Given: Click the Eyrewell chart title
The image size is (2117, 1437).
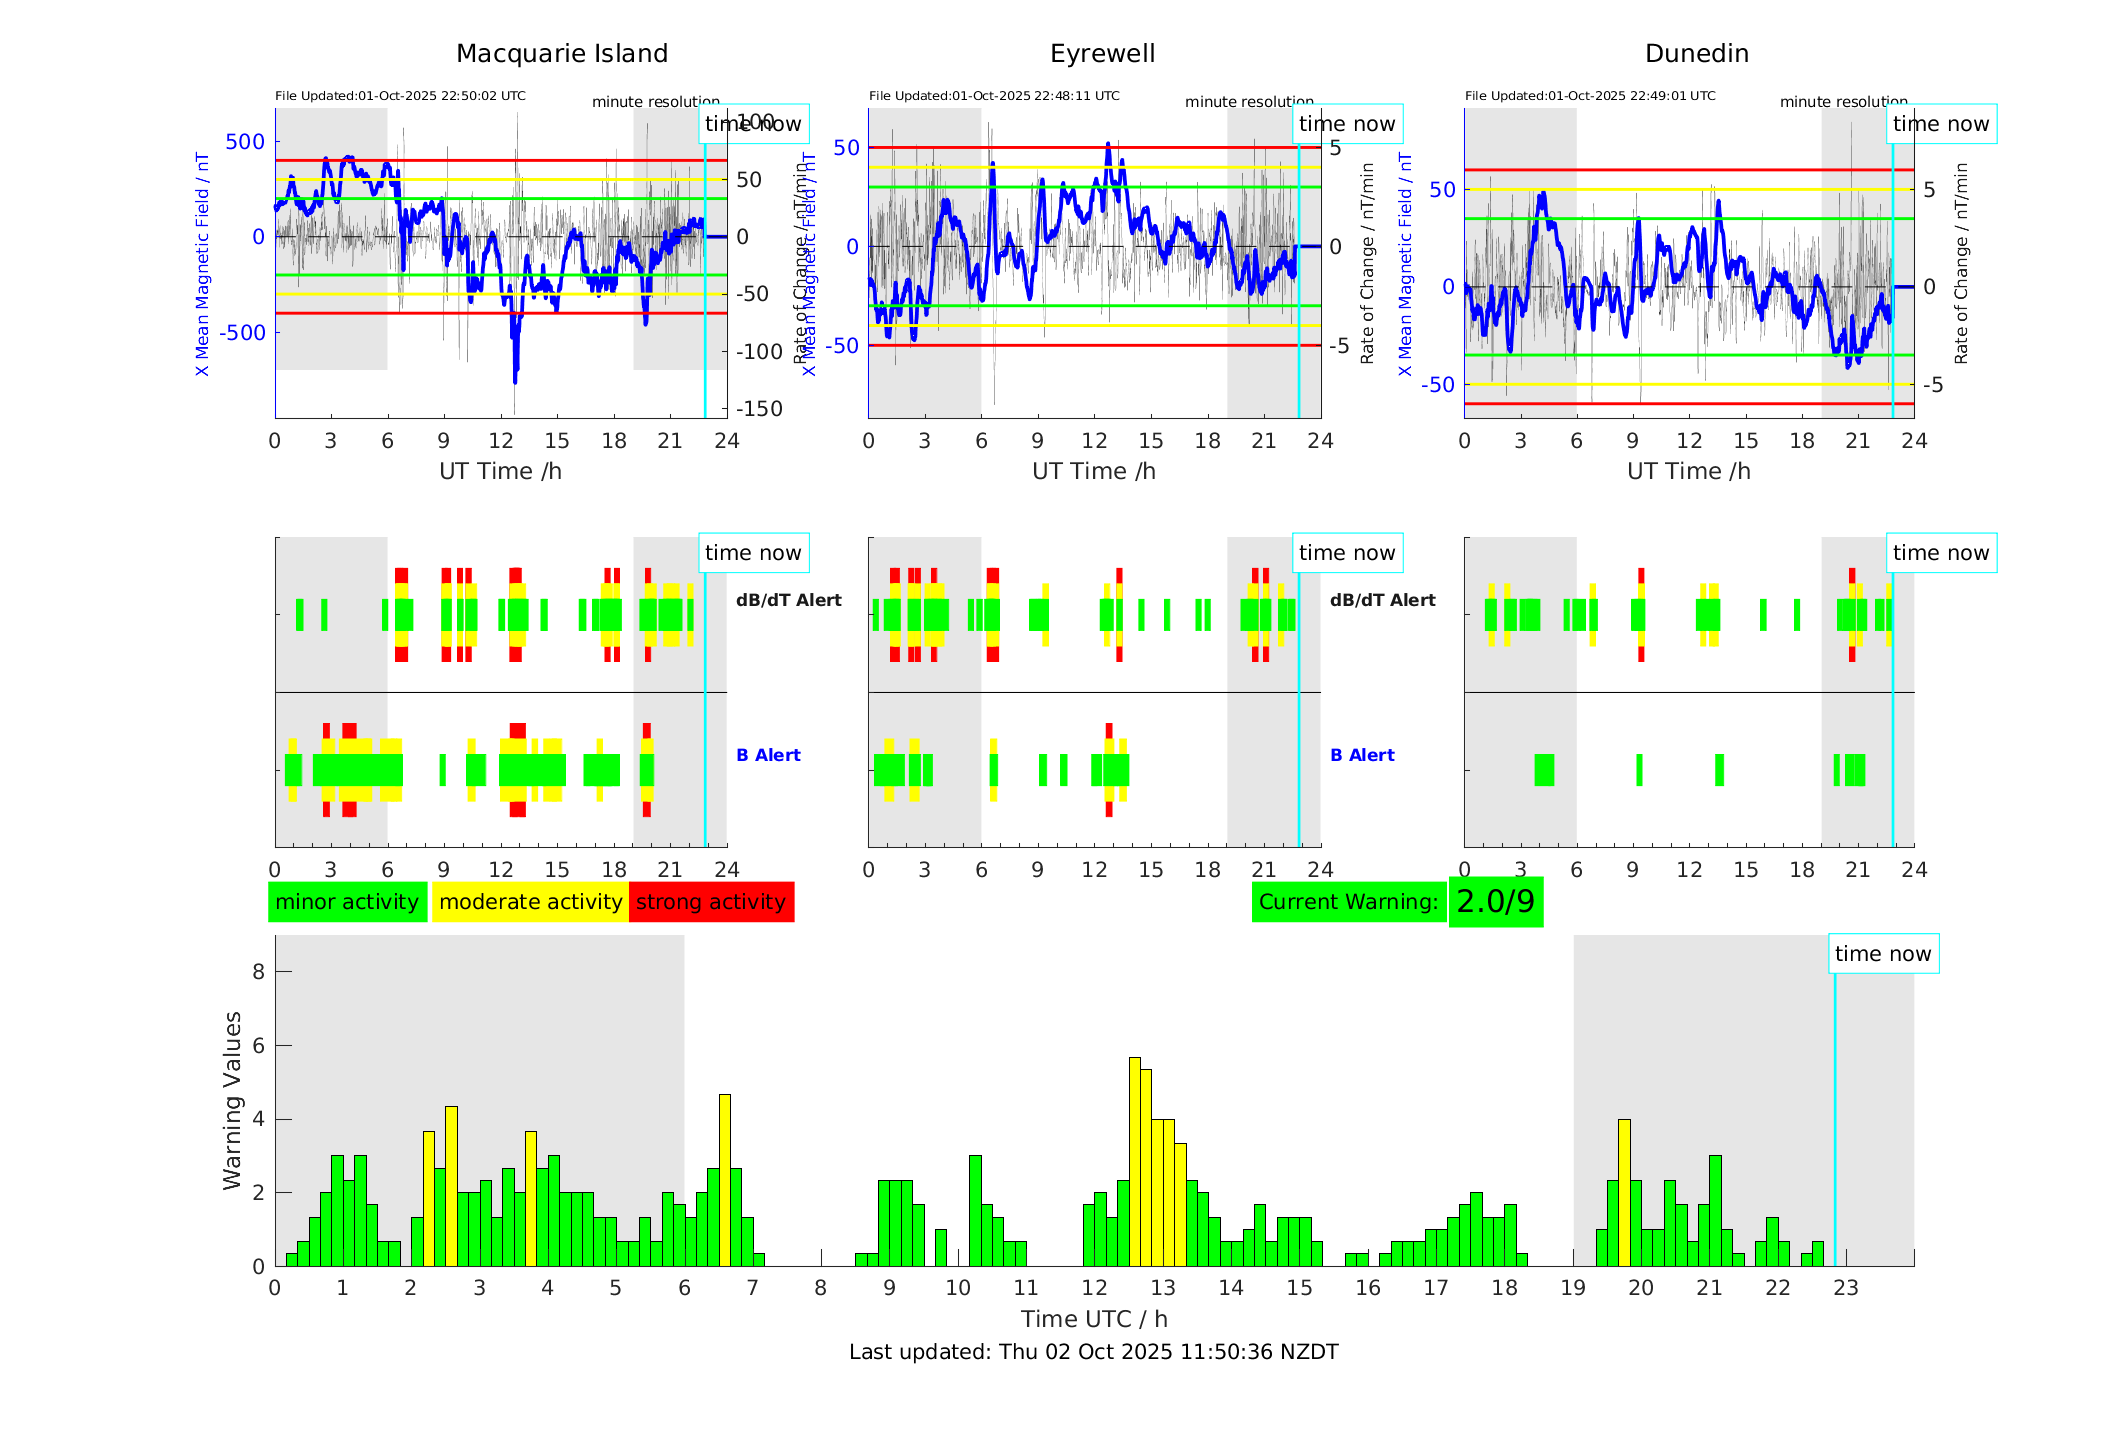Looking at the screenshot, I should pyautogui.click(x=1102, y=54).
